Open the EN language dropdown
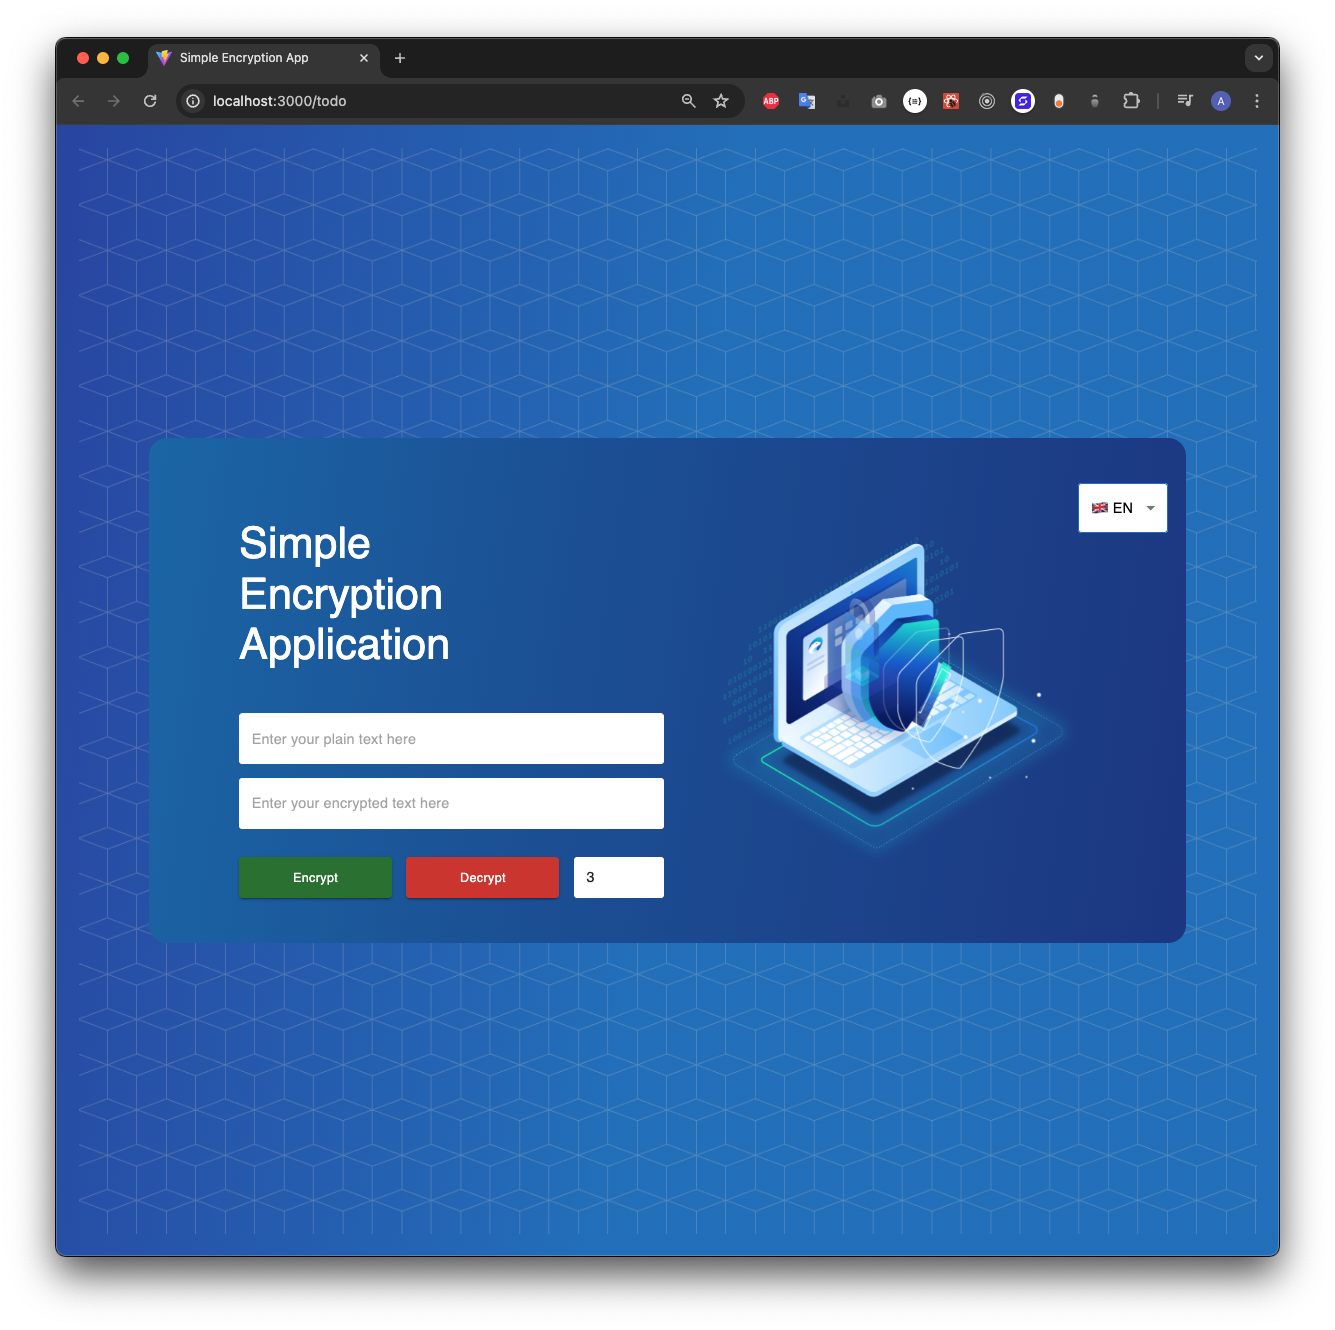The image size is (1335, 1330). tap(1123, 508)
